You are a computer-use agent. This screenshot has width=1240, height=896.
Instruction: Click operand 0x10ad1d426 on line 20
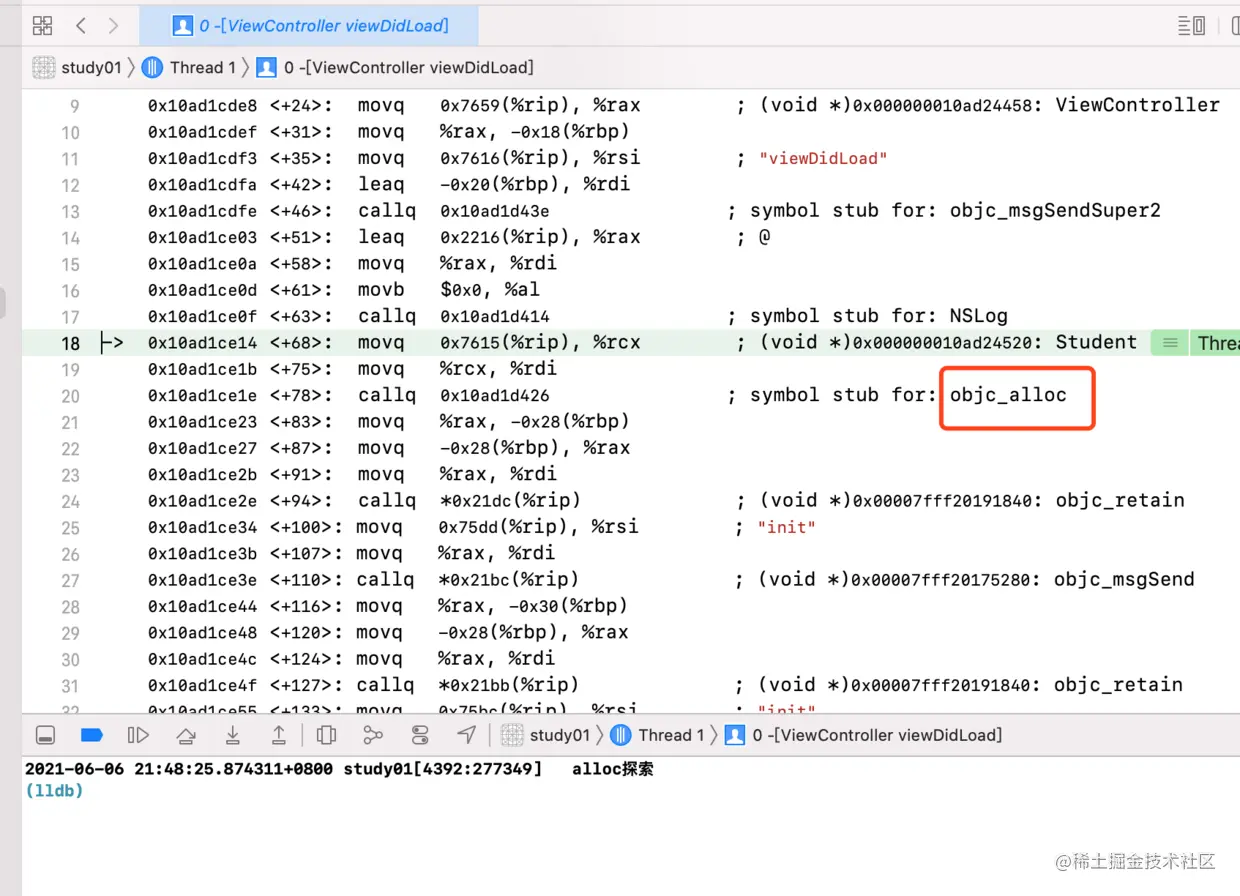(495, 396)
